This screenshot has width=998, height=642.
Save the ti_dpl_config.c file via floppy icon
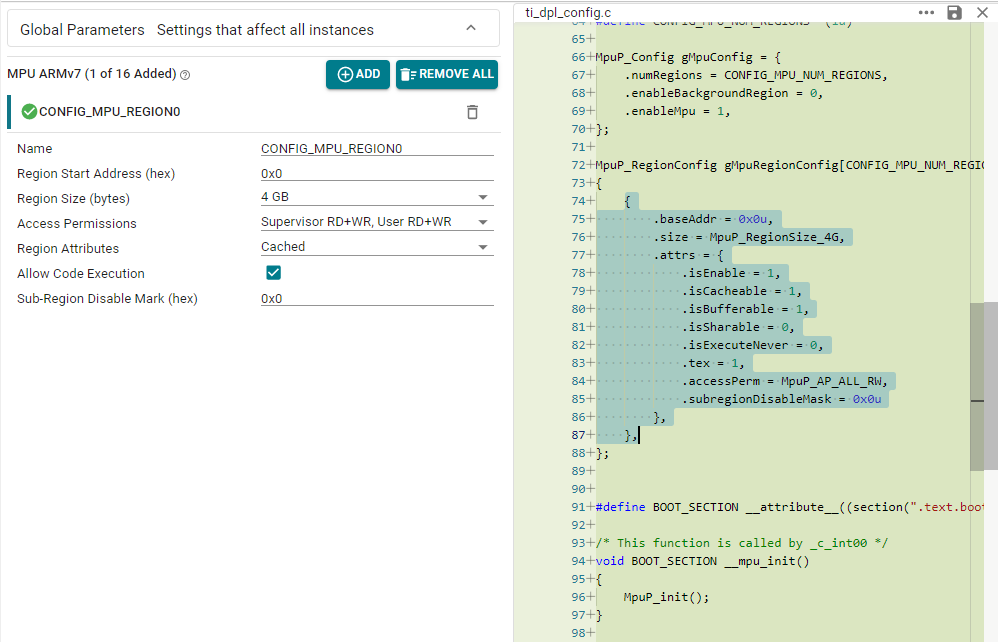point(954,12)
